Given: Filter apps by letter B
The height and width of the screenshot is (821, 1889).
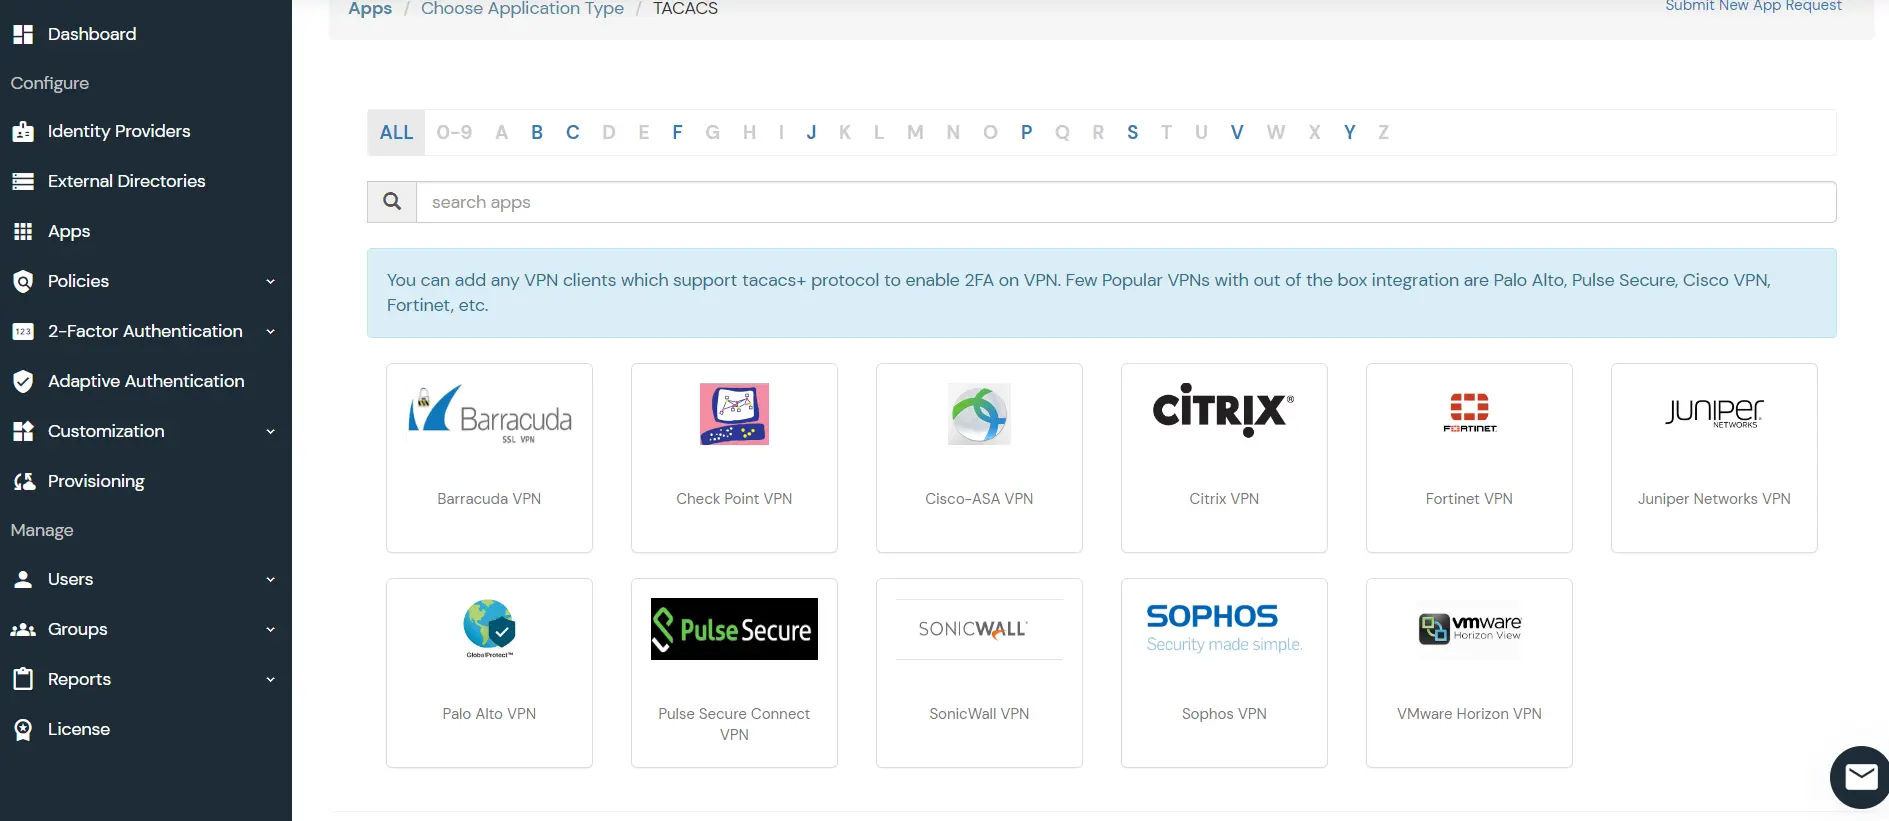Looking at the screenshot, I should (x=537, y=132).
